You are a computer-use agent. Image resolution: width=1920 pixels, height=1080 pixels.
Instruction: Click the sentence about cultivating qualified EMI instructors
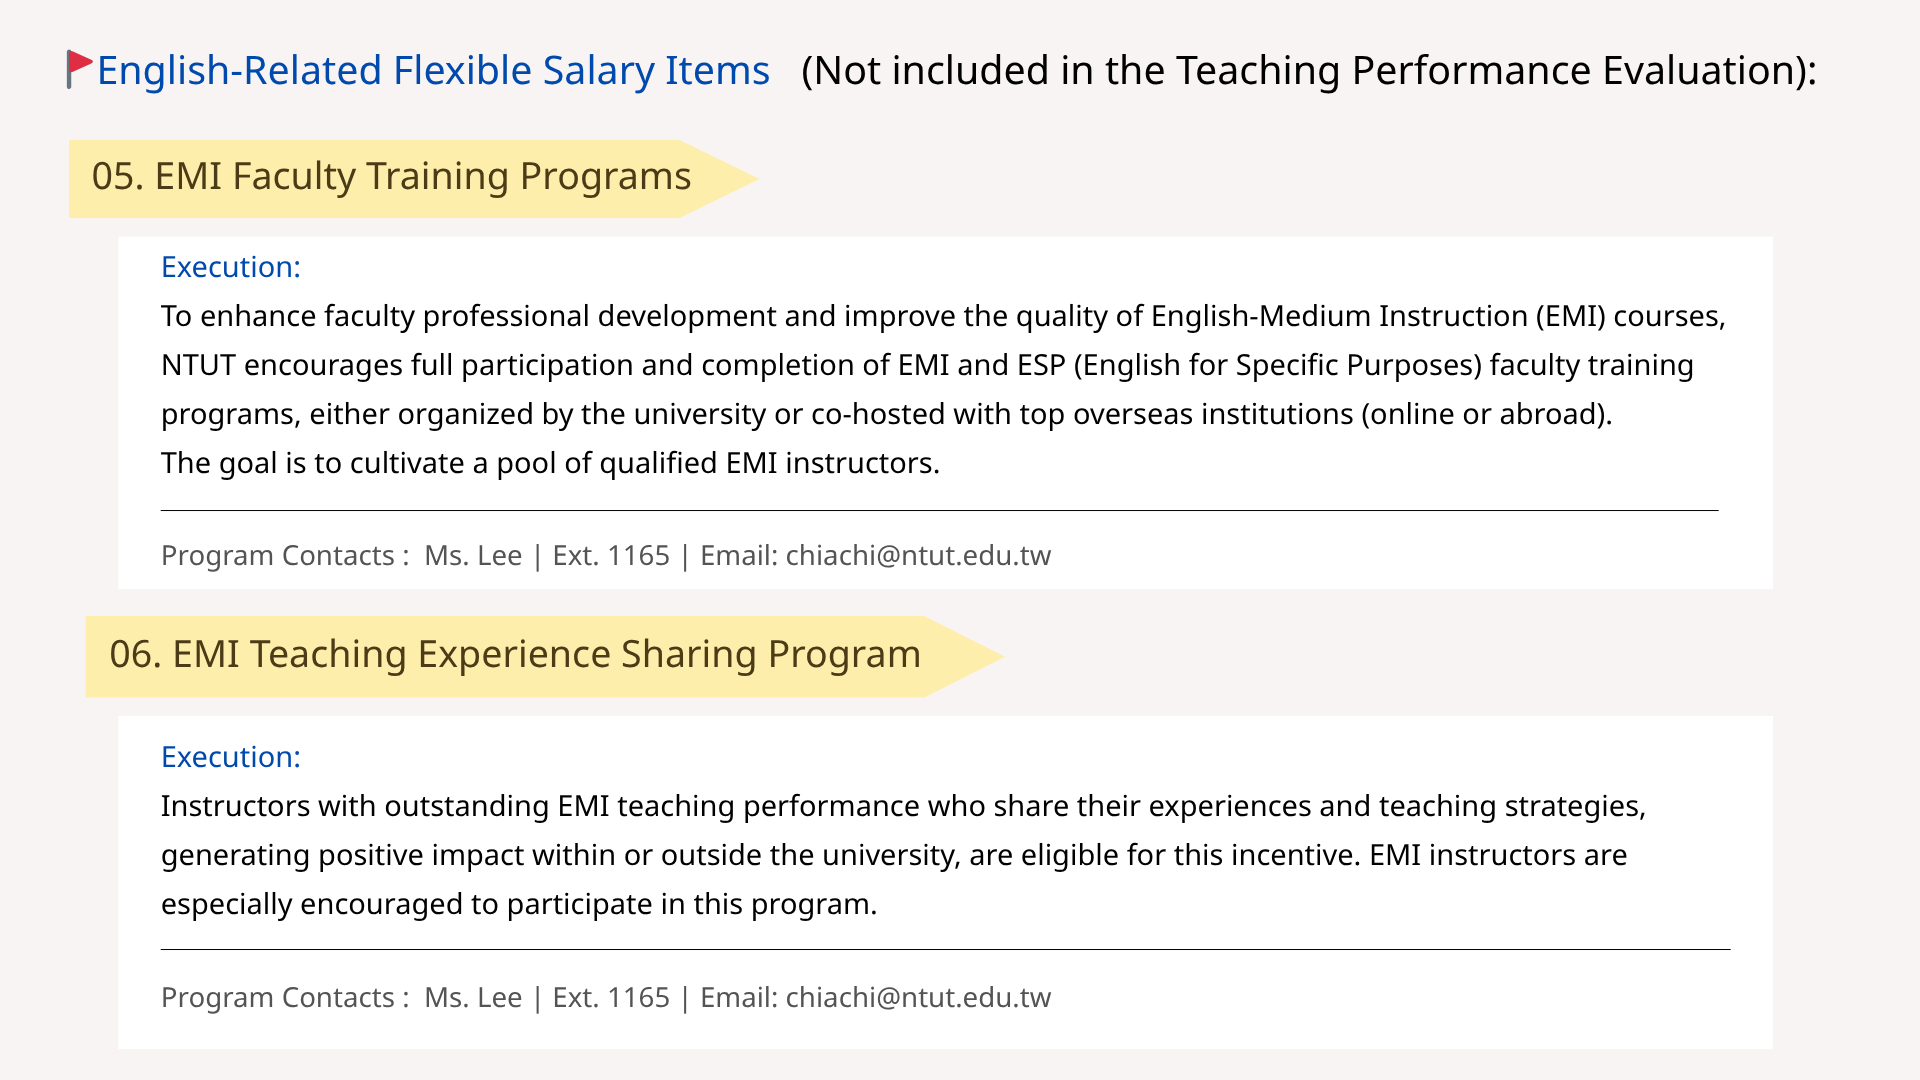[x=550, y=463]
